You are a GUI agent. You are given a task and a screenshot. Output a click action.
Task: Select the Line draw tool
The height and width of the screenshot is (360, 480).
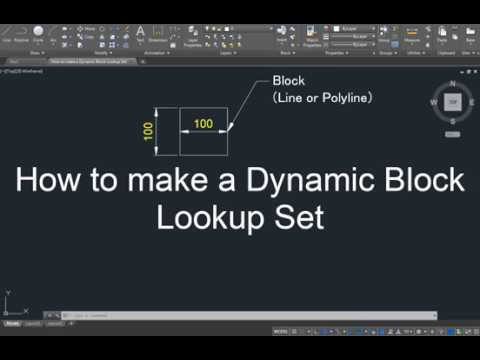[x=6, y=33]
